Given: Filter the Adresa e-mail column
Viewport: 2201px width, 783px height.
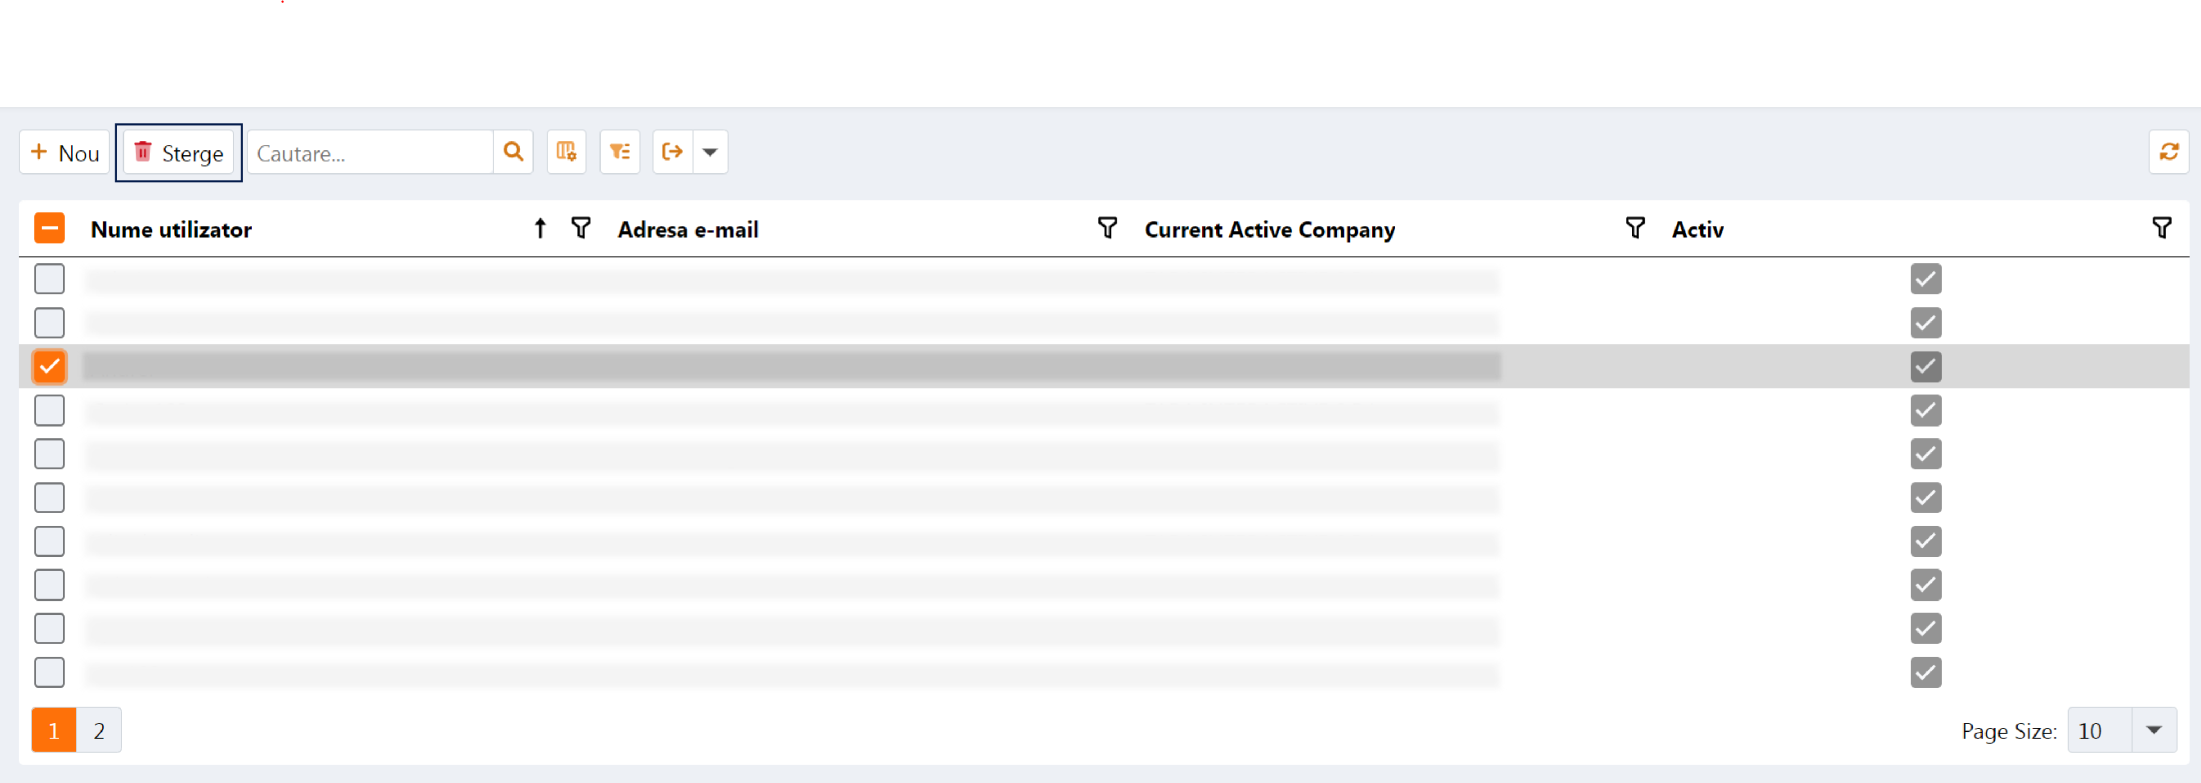Looking at the screenshot, I should click(x=1107, y=229).
